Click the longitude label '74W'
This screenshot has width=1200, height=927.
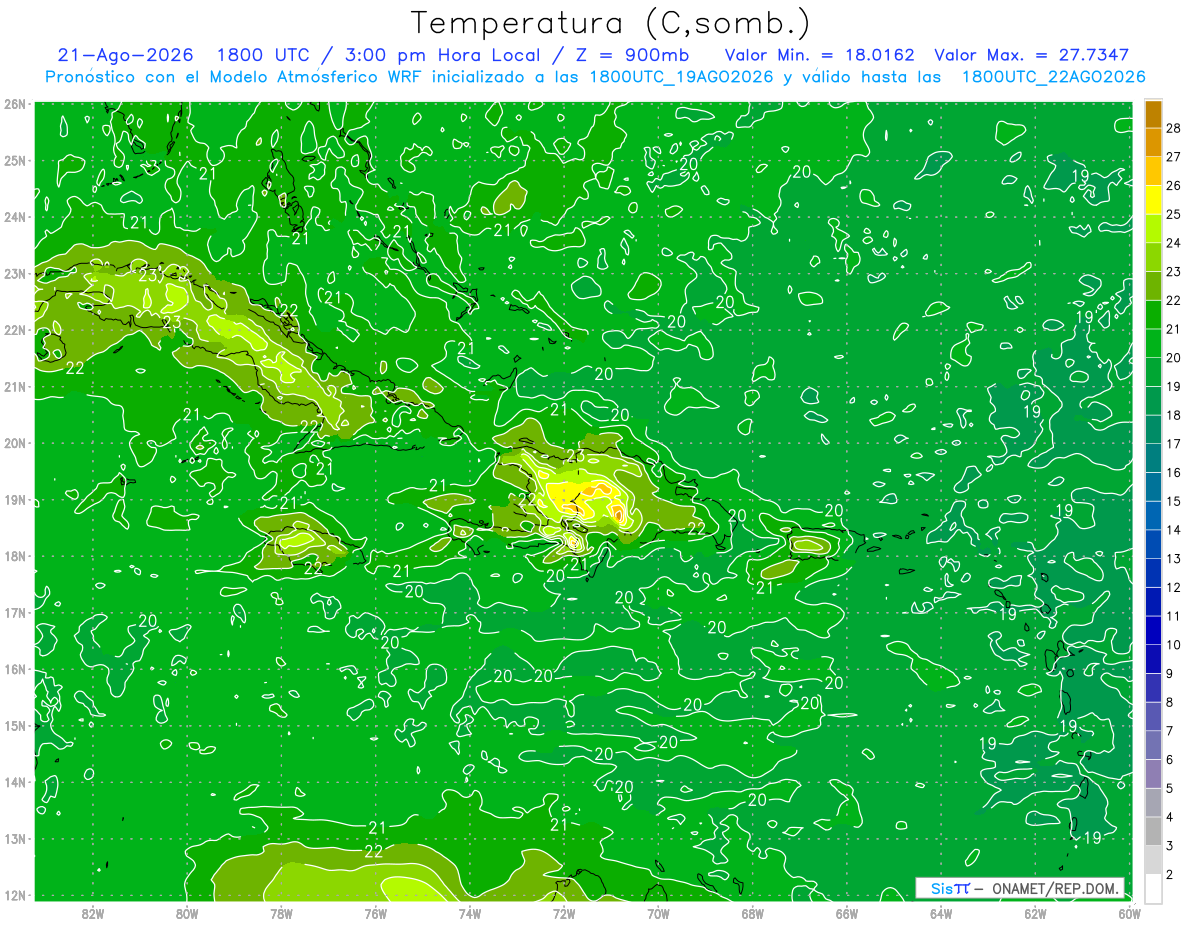tap(469, 912)
